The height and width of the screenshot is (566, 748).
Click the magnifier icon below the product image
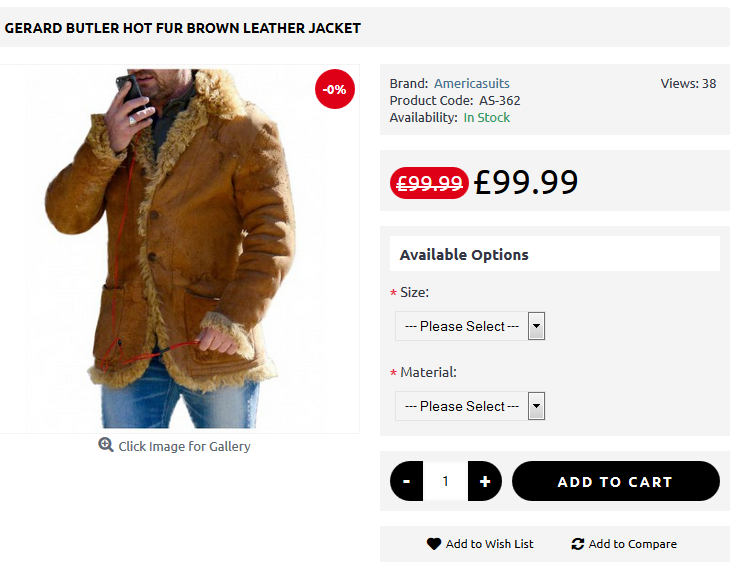coord(106,445)
